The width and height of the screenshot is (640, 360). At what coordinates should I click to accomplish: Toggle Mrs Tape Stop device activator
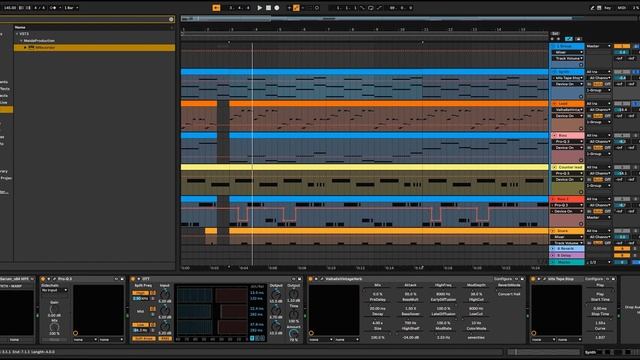(x=533, y=279)
